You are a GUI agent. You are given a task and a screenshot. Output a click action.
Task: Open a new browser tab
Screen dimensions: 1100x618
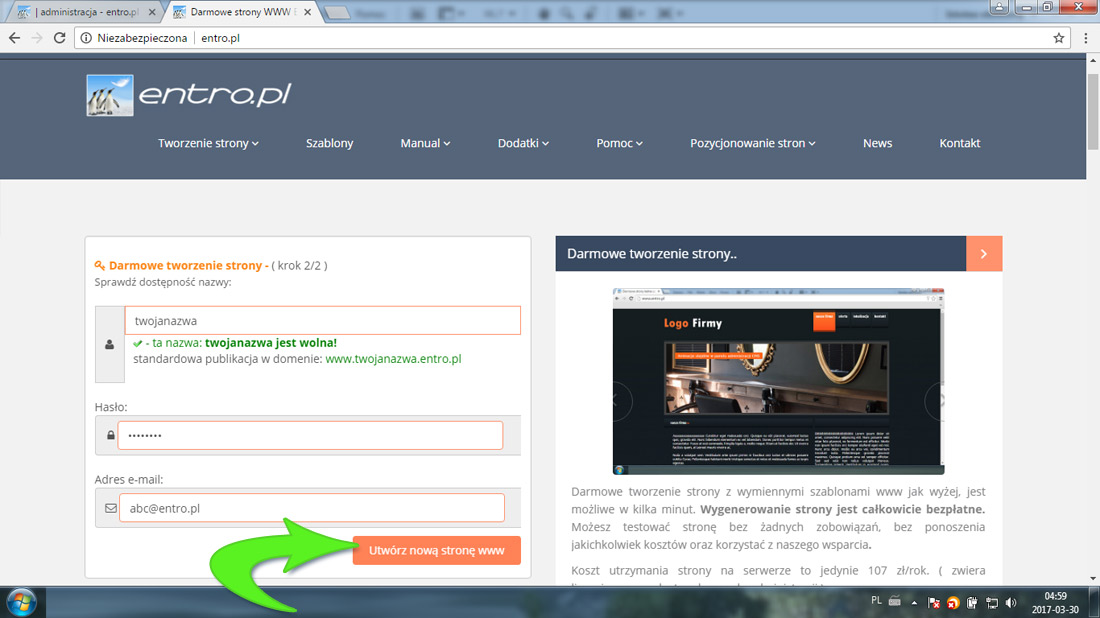coord(337,13)
